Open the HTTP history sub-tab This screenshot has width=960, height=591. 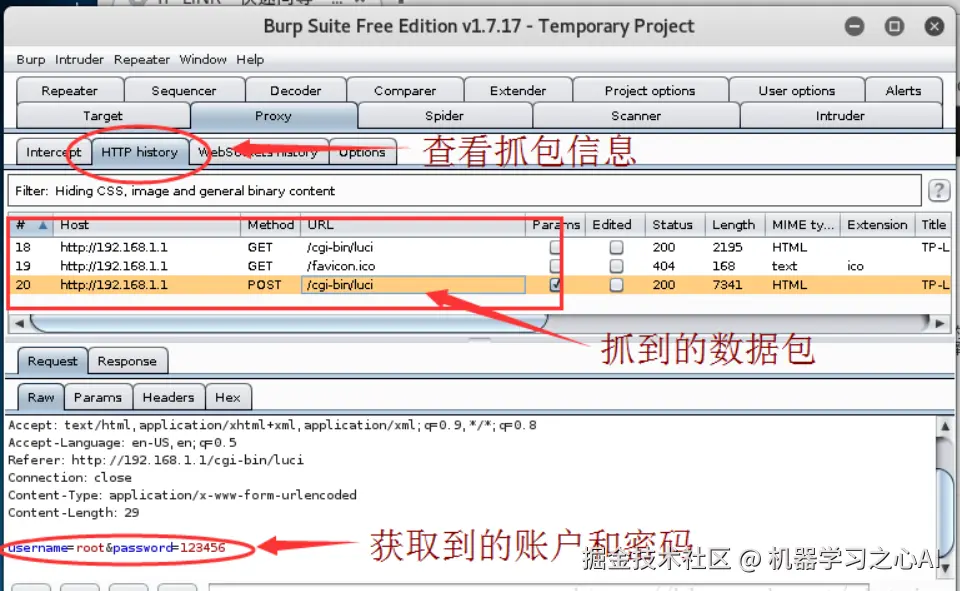point(140,152)
